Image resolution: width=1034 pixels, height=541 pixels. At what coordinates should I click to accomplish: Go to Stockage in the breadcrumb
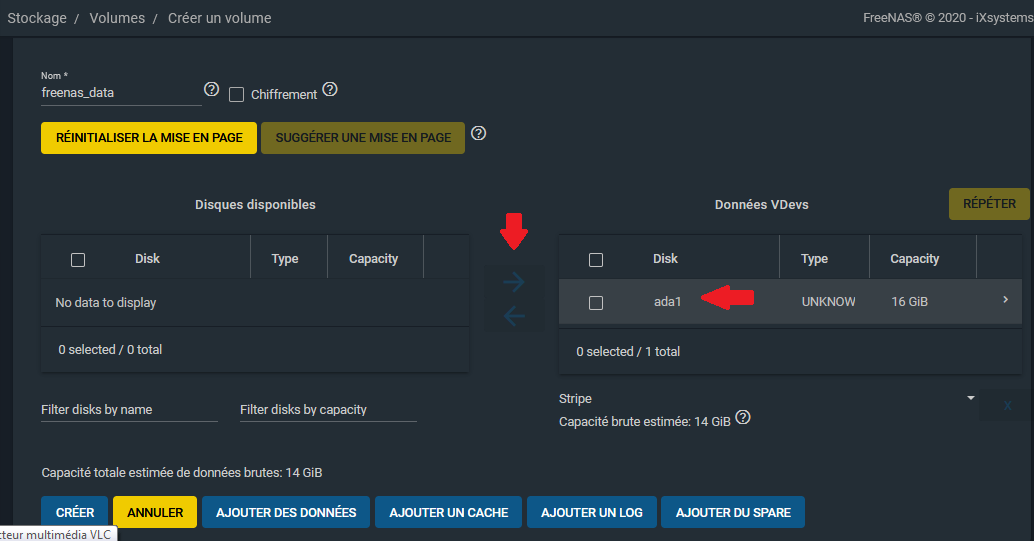click(37, 18)
